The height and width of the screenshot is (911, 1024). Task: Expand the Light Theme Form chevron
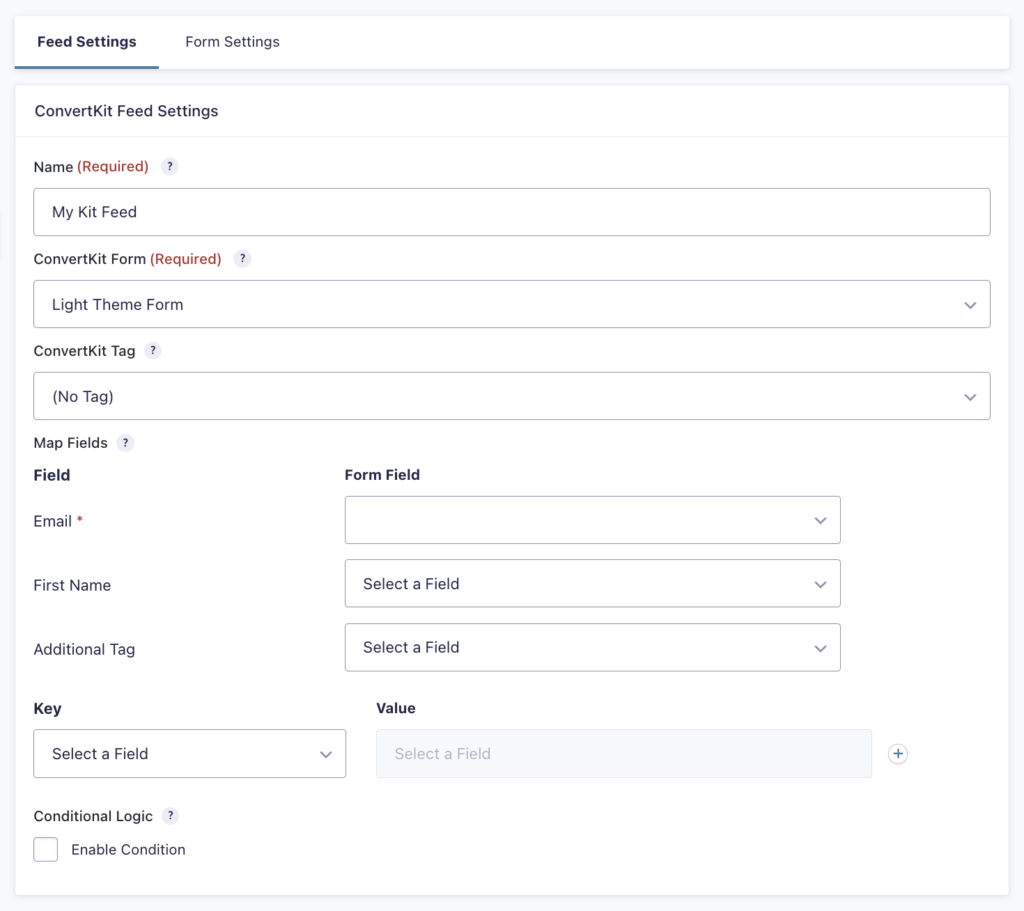969,305
